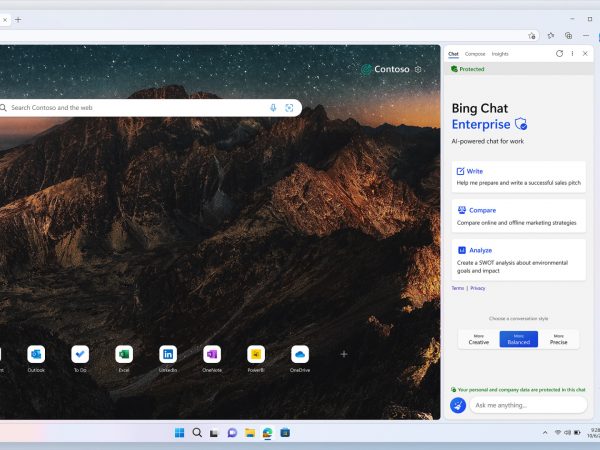The height and width of the screenshot is (450, 600).
Task: Click the new topic broom button
Action: tap(458, 405)
